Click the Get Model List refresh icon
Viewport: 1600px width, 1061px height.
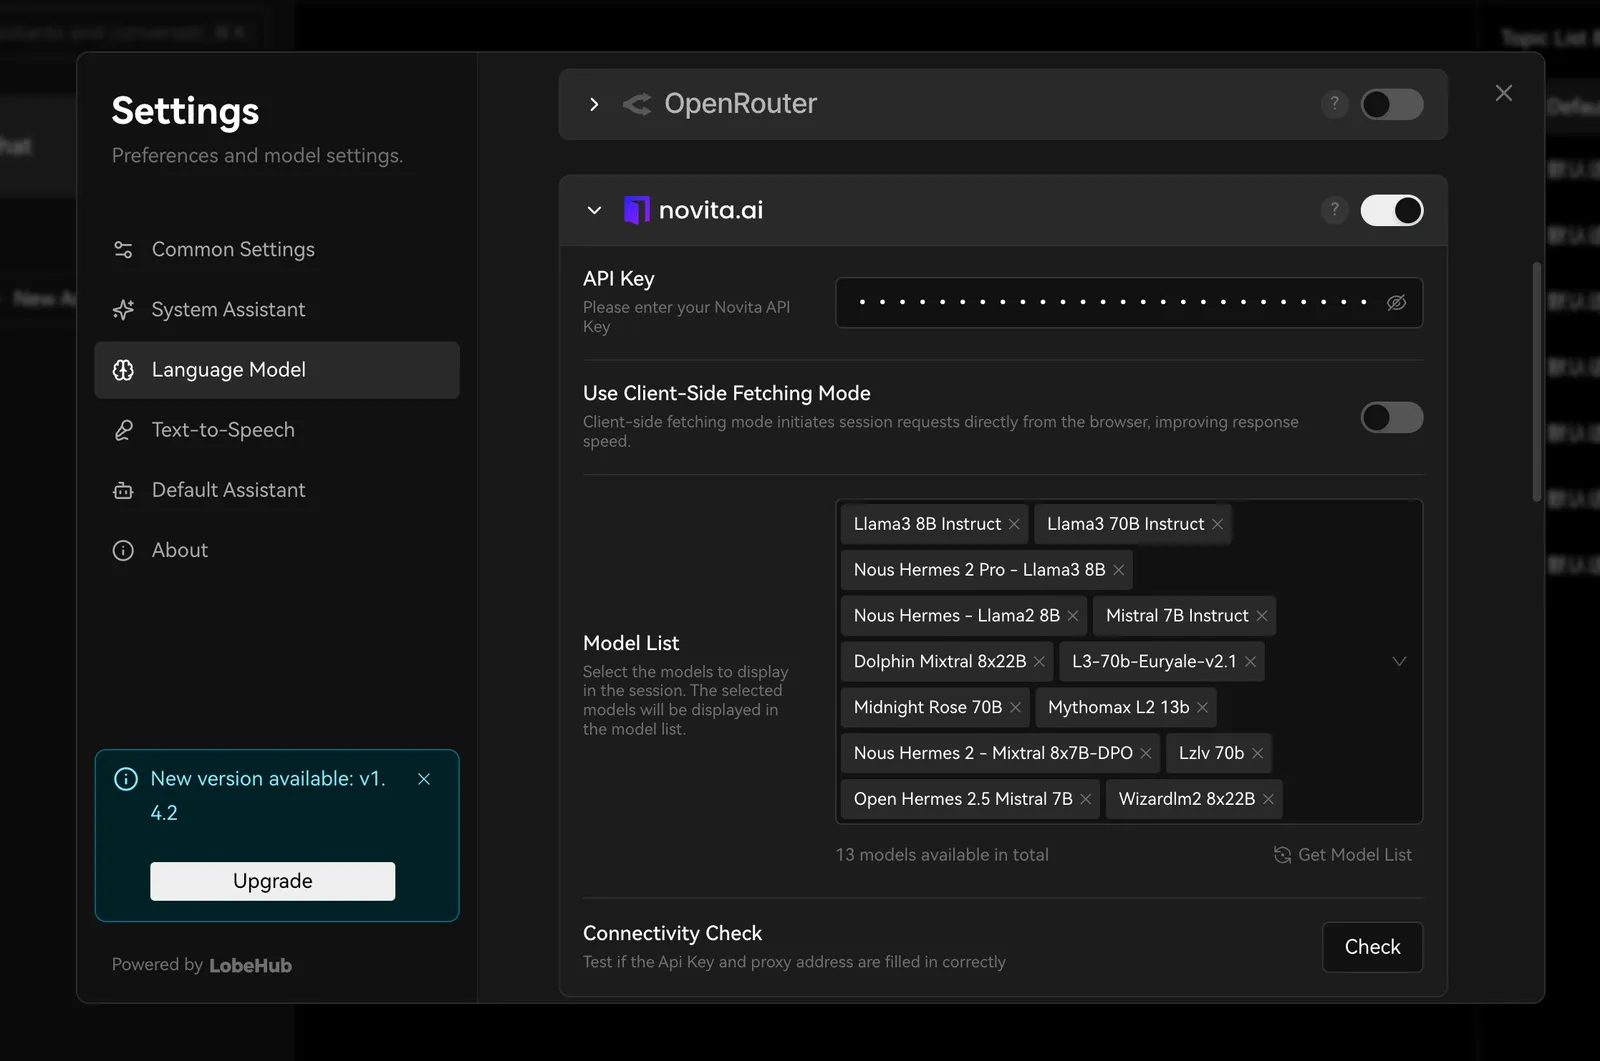[1282, 855]
